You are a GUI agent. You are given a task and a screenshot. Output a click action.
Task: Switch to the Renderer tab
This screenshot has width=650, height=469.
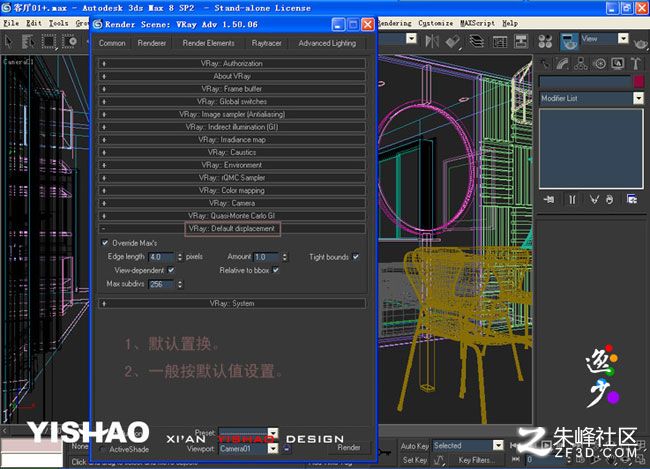(152, 43)
